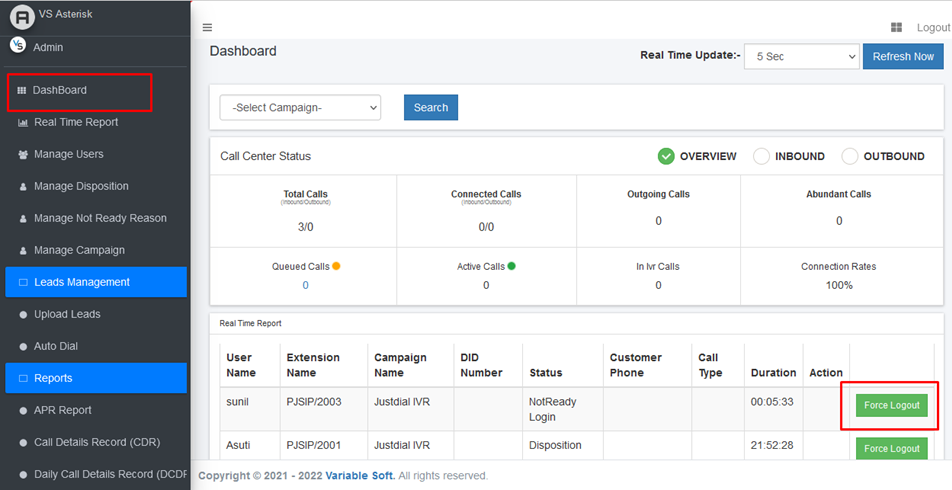
Task: Click the Queued Calls count link
Action: [305, 285]
